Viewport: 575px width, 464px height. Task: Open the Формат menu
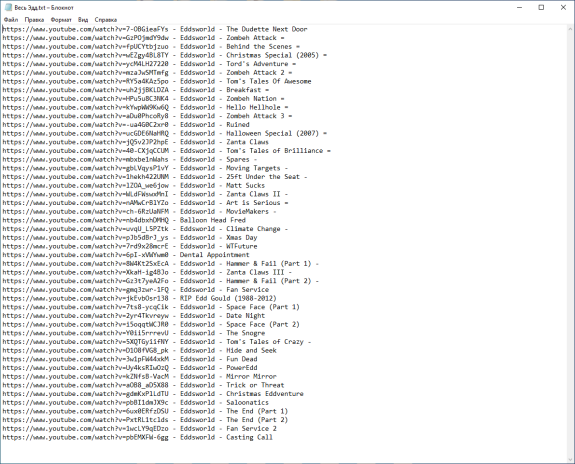(x=61, y=20)
